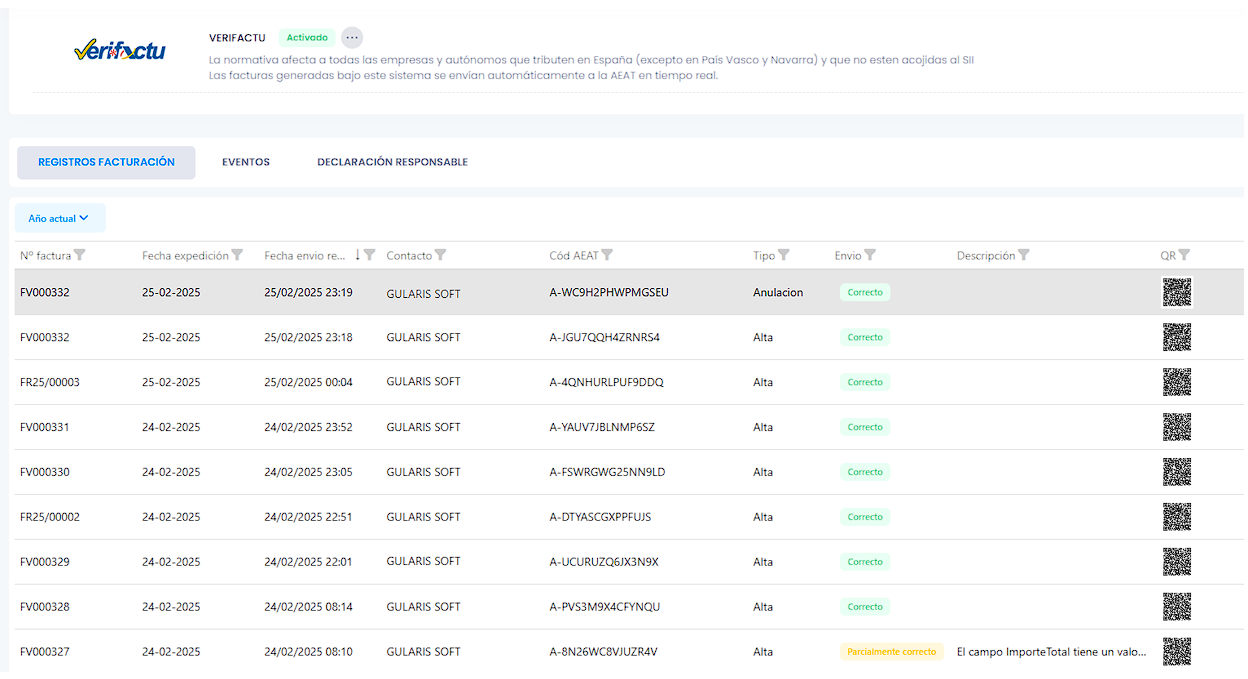
Task: Filter the Envío column
Action: coord(870,255)
